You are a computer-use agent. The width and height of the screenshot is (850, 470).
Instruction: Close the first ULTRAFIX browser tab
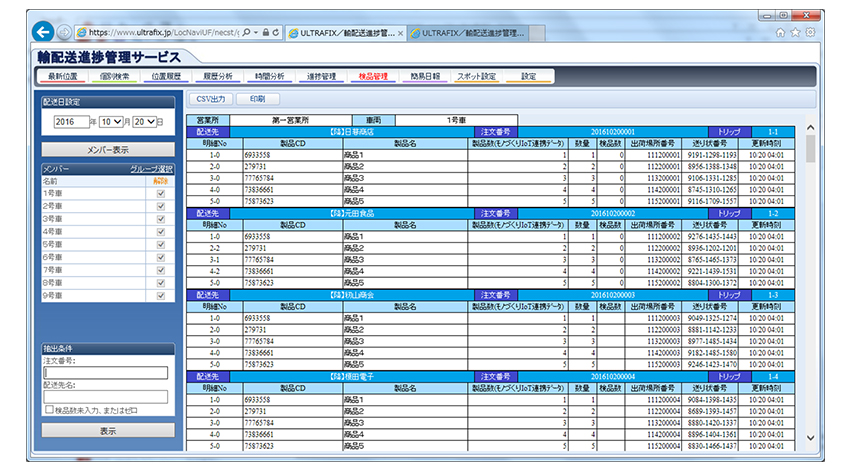[401, 32]
